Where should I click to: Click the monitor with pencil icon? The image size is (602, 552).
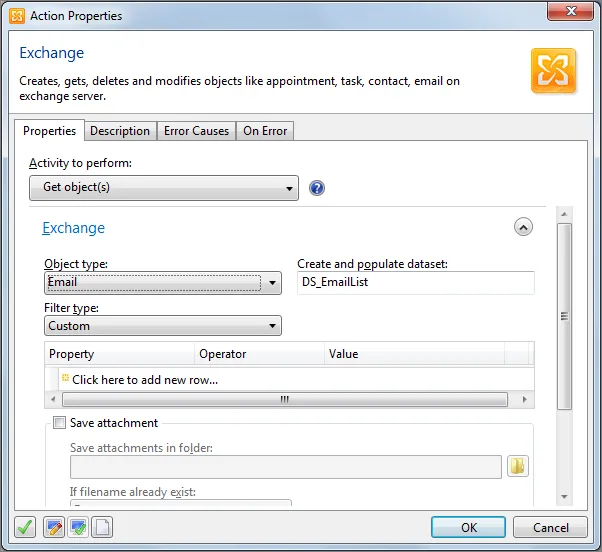point(54,527)
